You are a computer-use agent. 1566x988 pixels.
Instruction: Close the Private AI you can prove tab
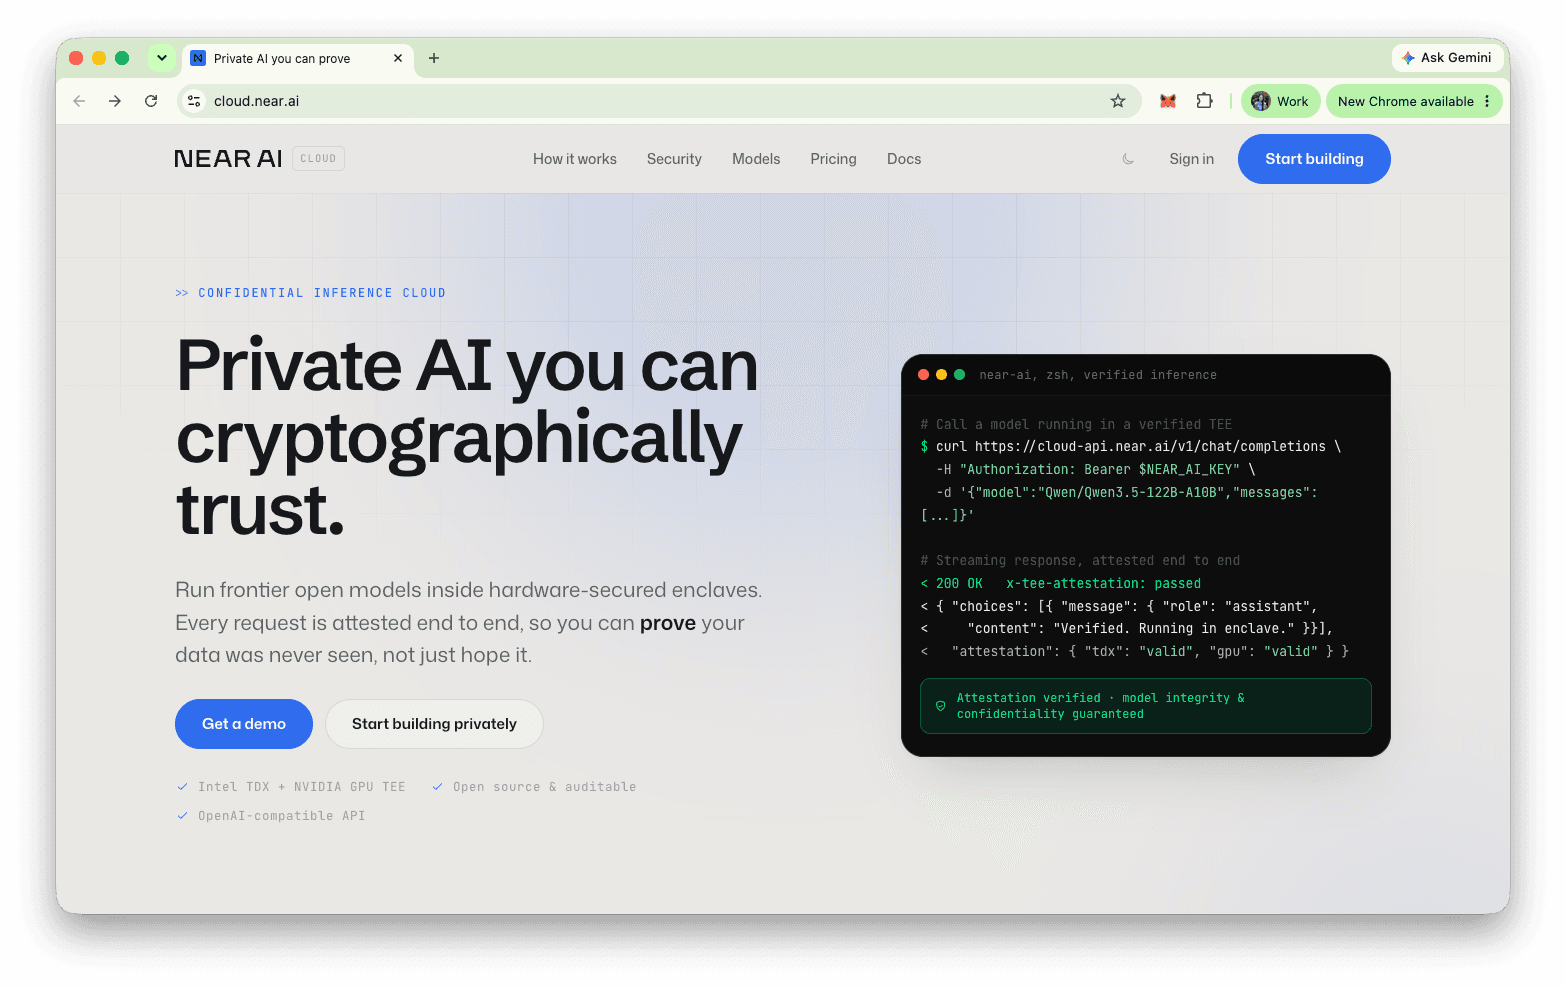click(x=398, y=58)
